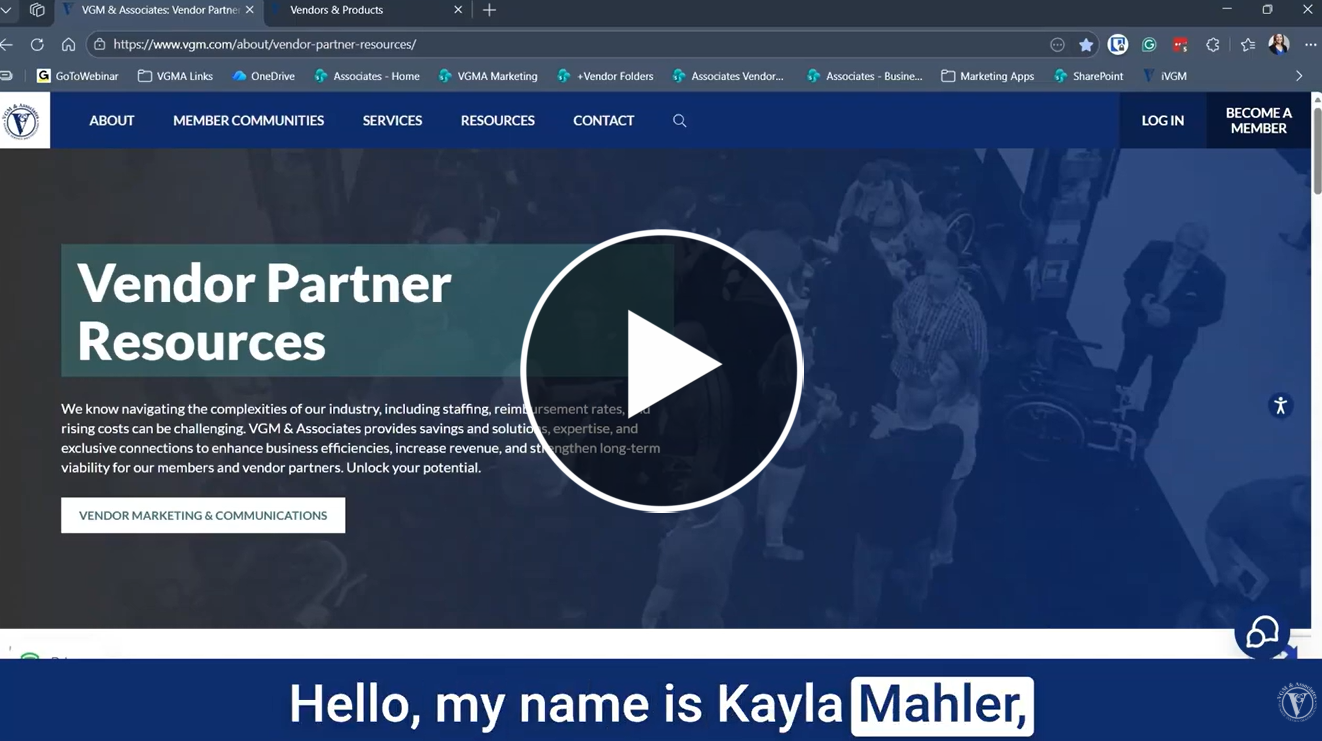The image size is (1322, 741).
Task: Open the Grammarly extension icon
Action: point(1149,45)
